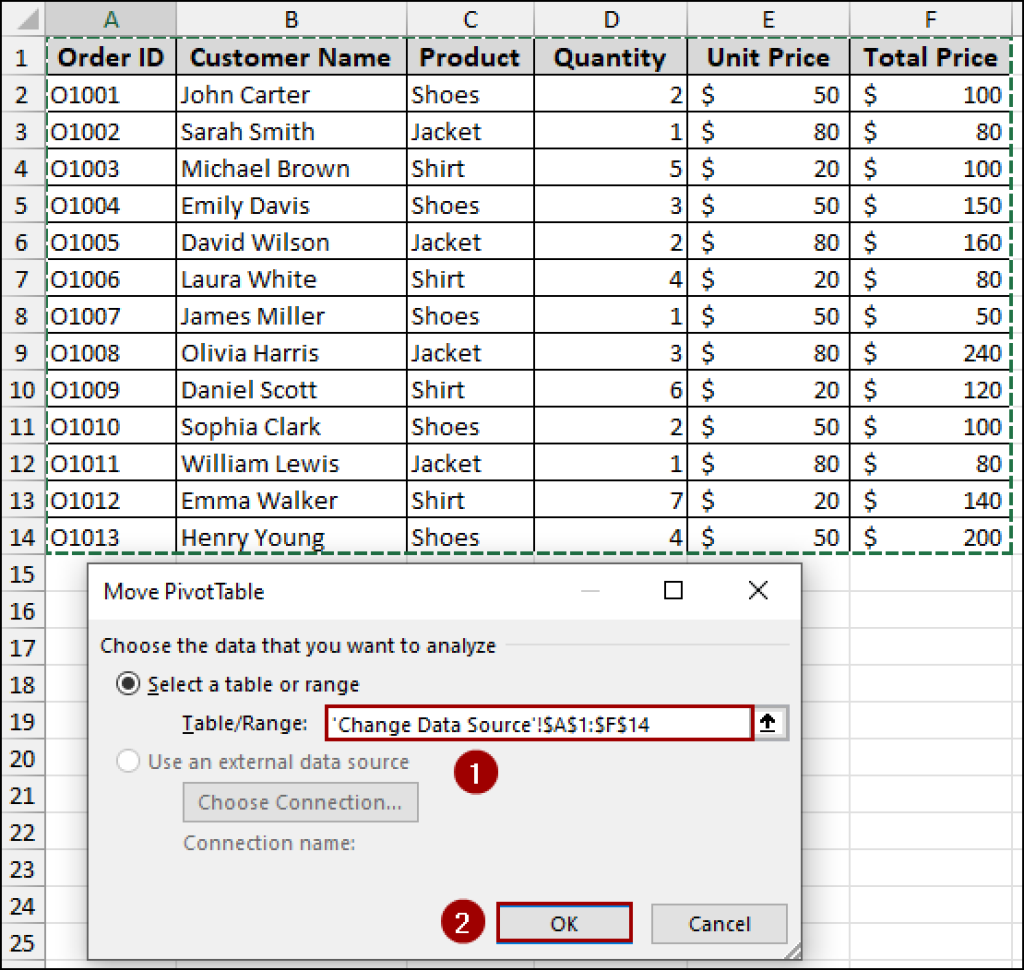The image size is (1024, 970).
Task: Select the cell containing O1013
Action: (110, 537)
